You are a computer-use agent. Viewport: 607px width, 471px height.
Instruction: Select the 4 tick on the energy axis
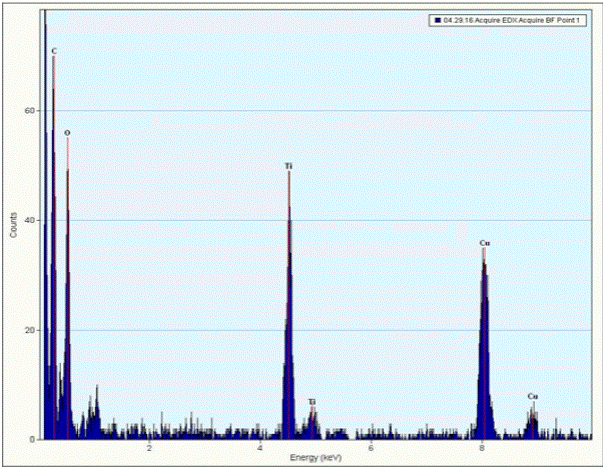260,447
